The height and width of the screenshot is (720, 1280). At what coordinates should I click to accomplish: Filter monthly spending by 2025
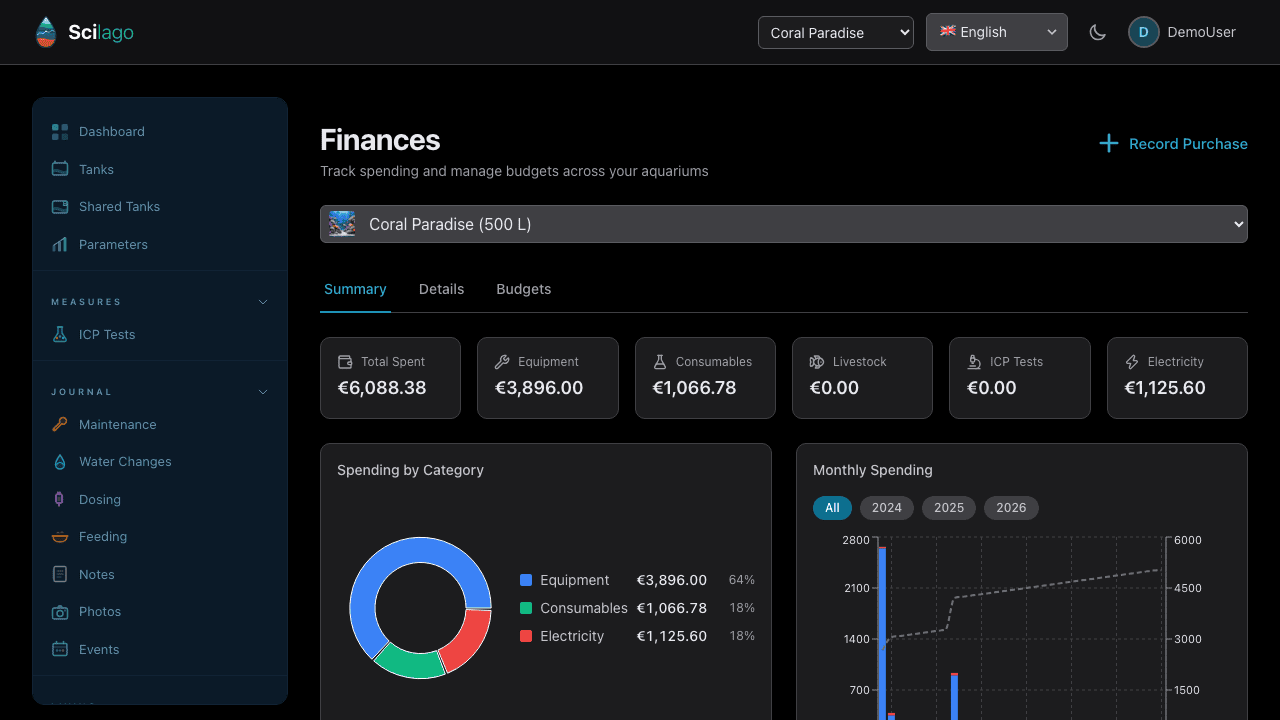coord(949,508)
